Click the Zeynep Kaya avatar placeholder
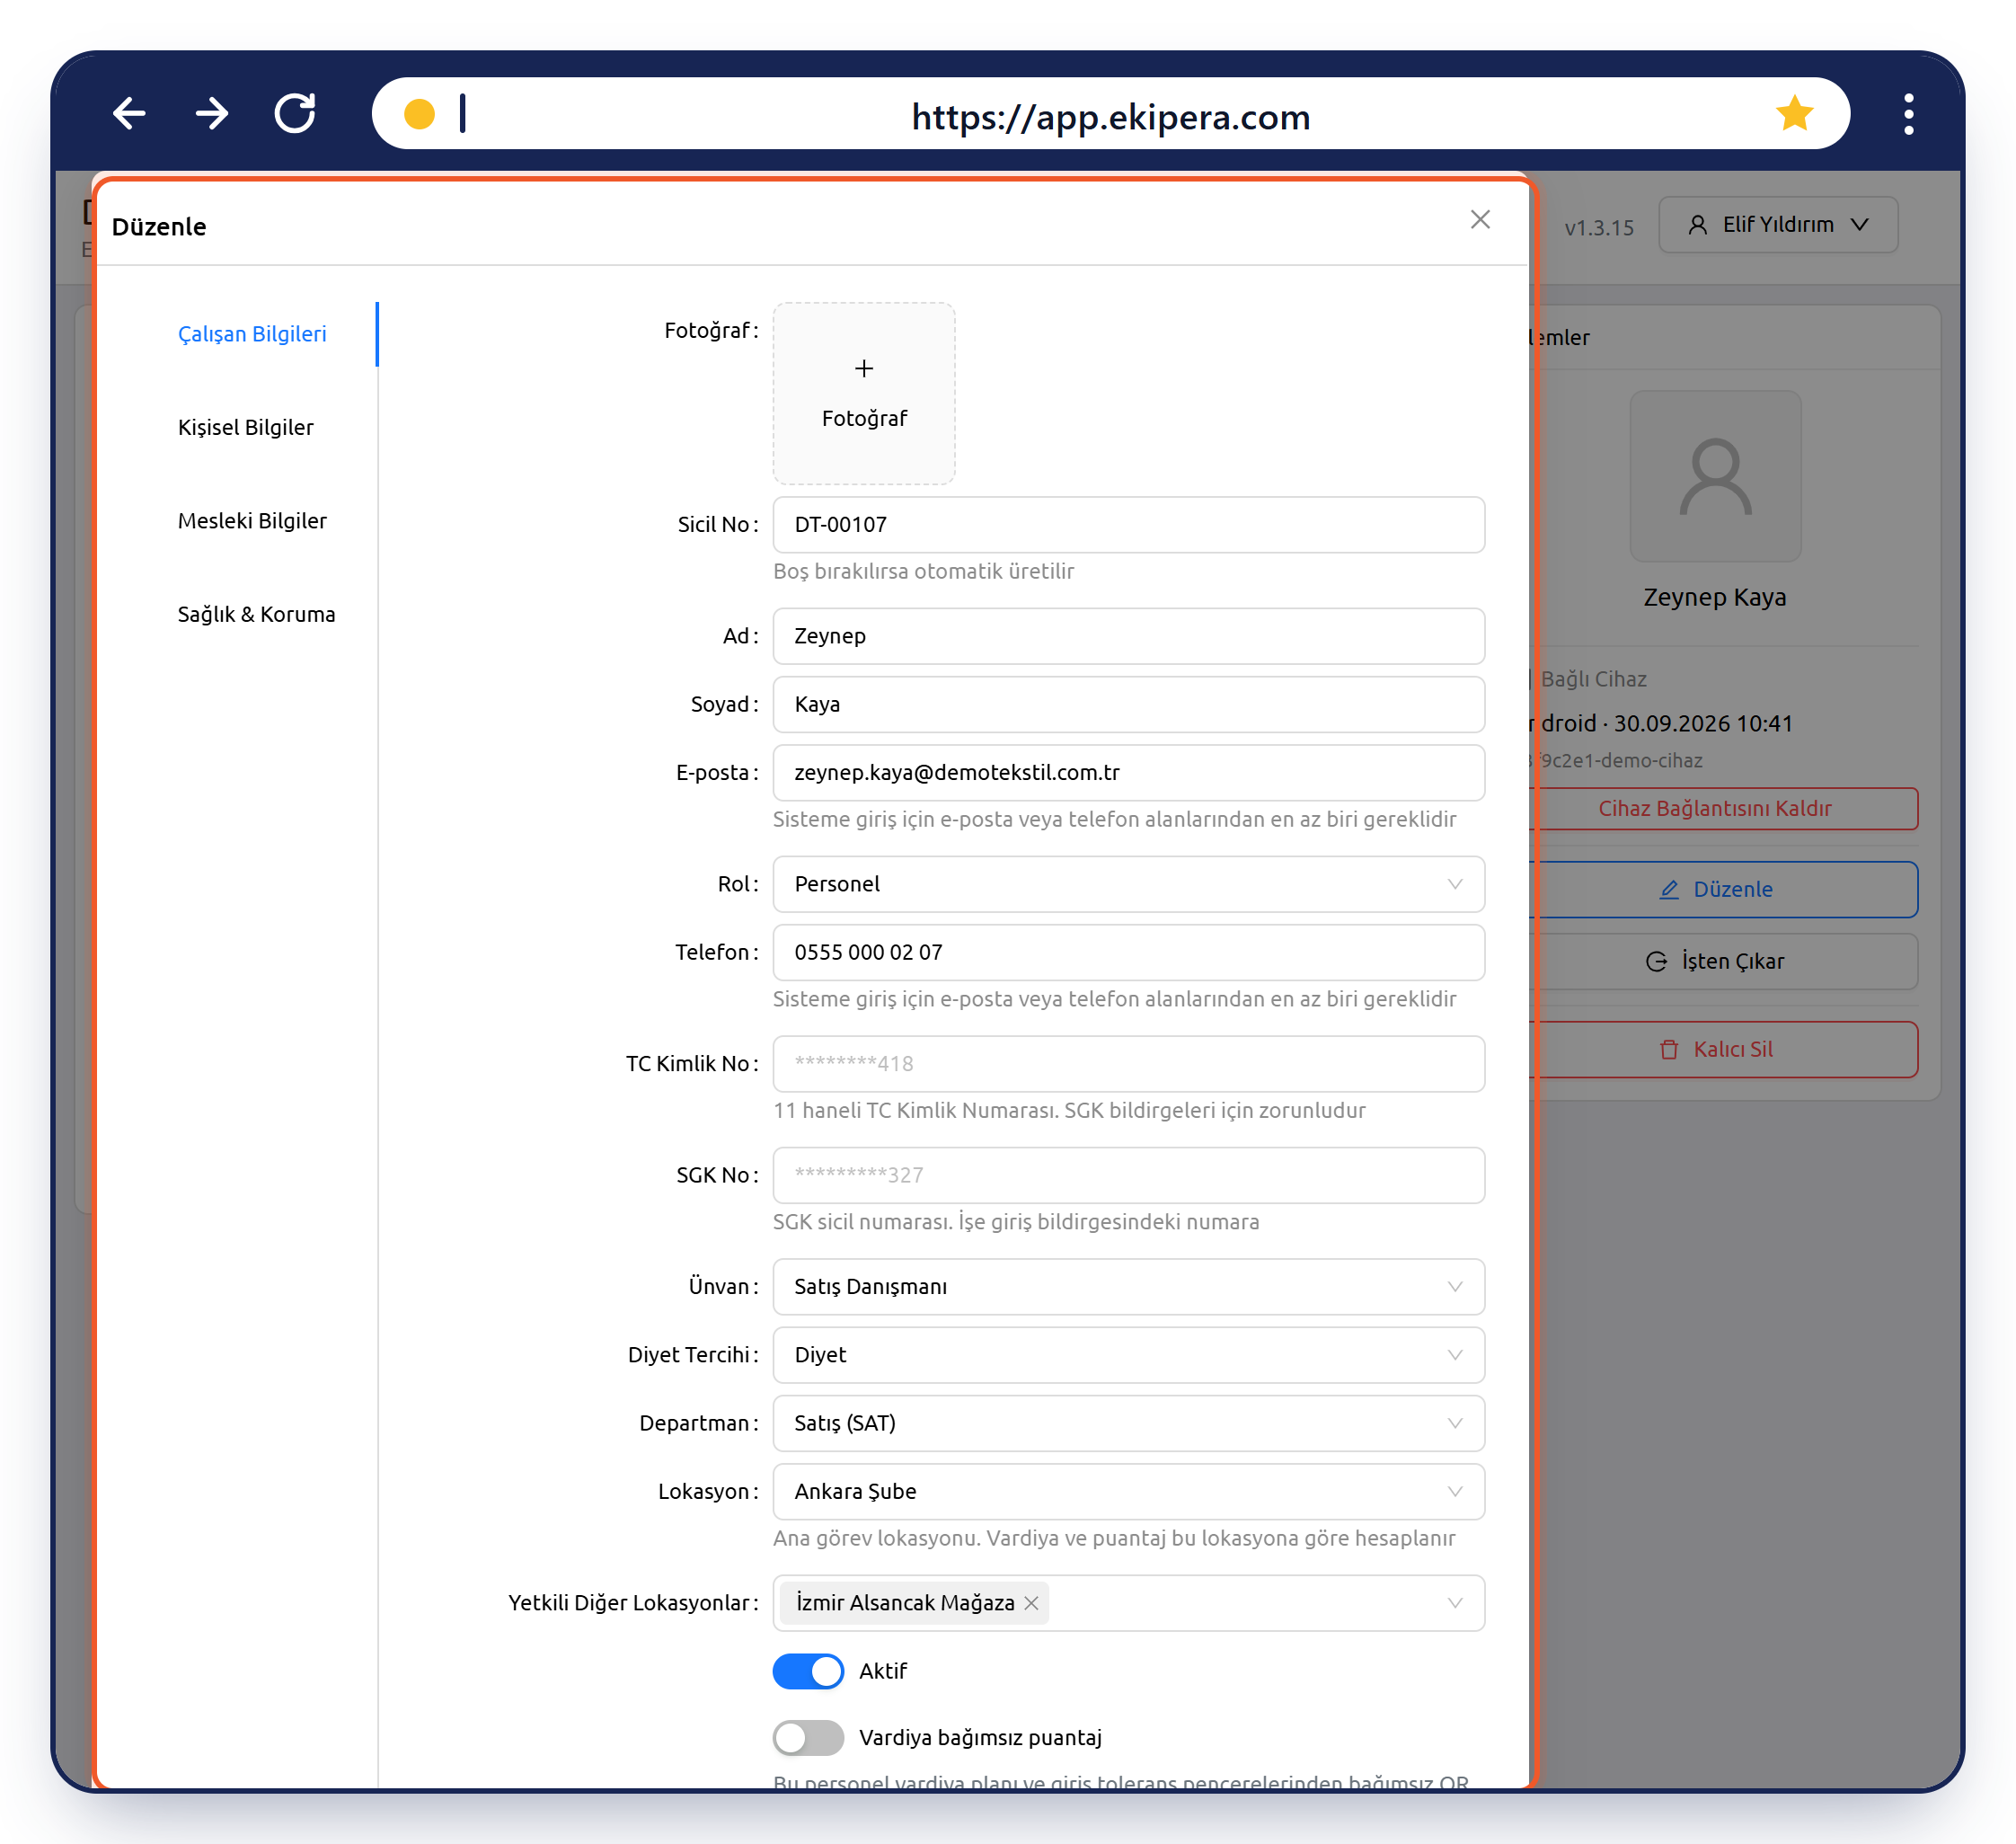Image resolution: width=2016 pixels, height=1844 pixels. [1715, 476]
